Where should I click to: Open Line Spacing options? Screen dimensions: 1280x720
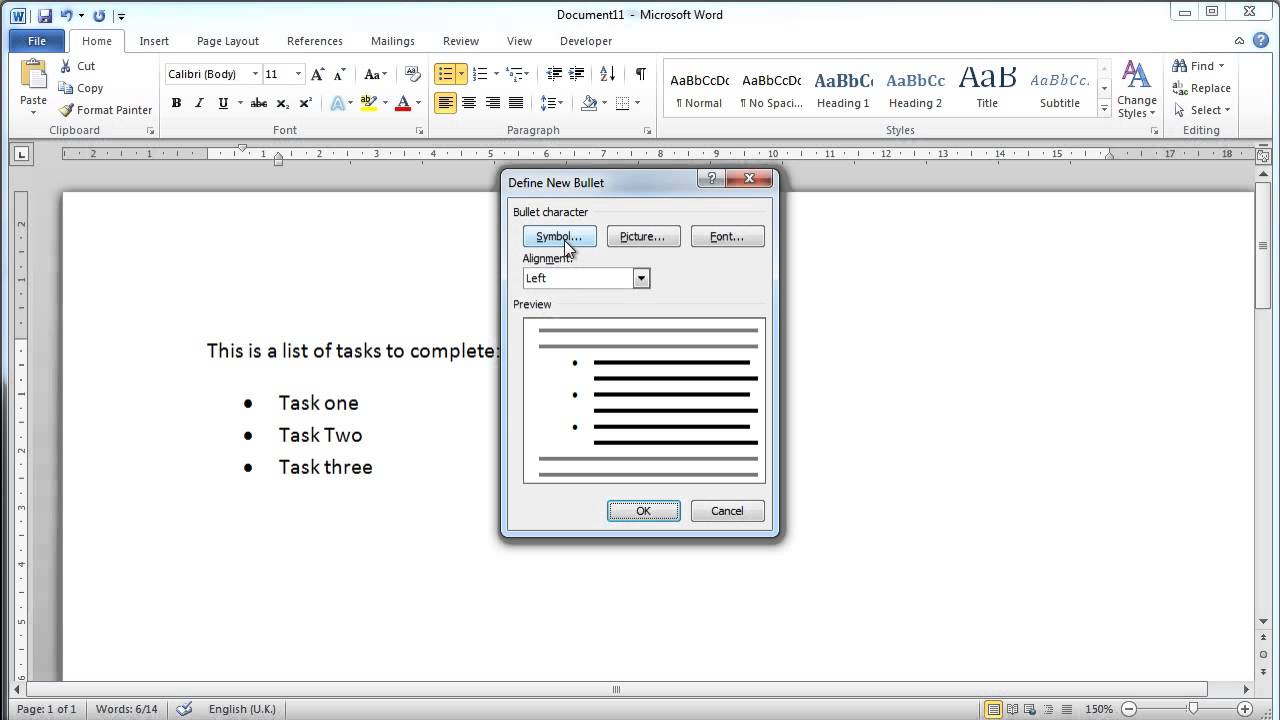point(549,103)
